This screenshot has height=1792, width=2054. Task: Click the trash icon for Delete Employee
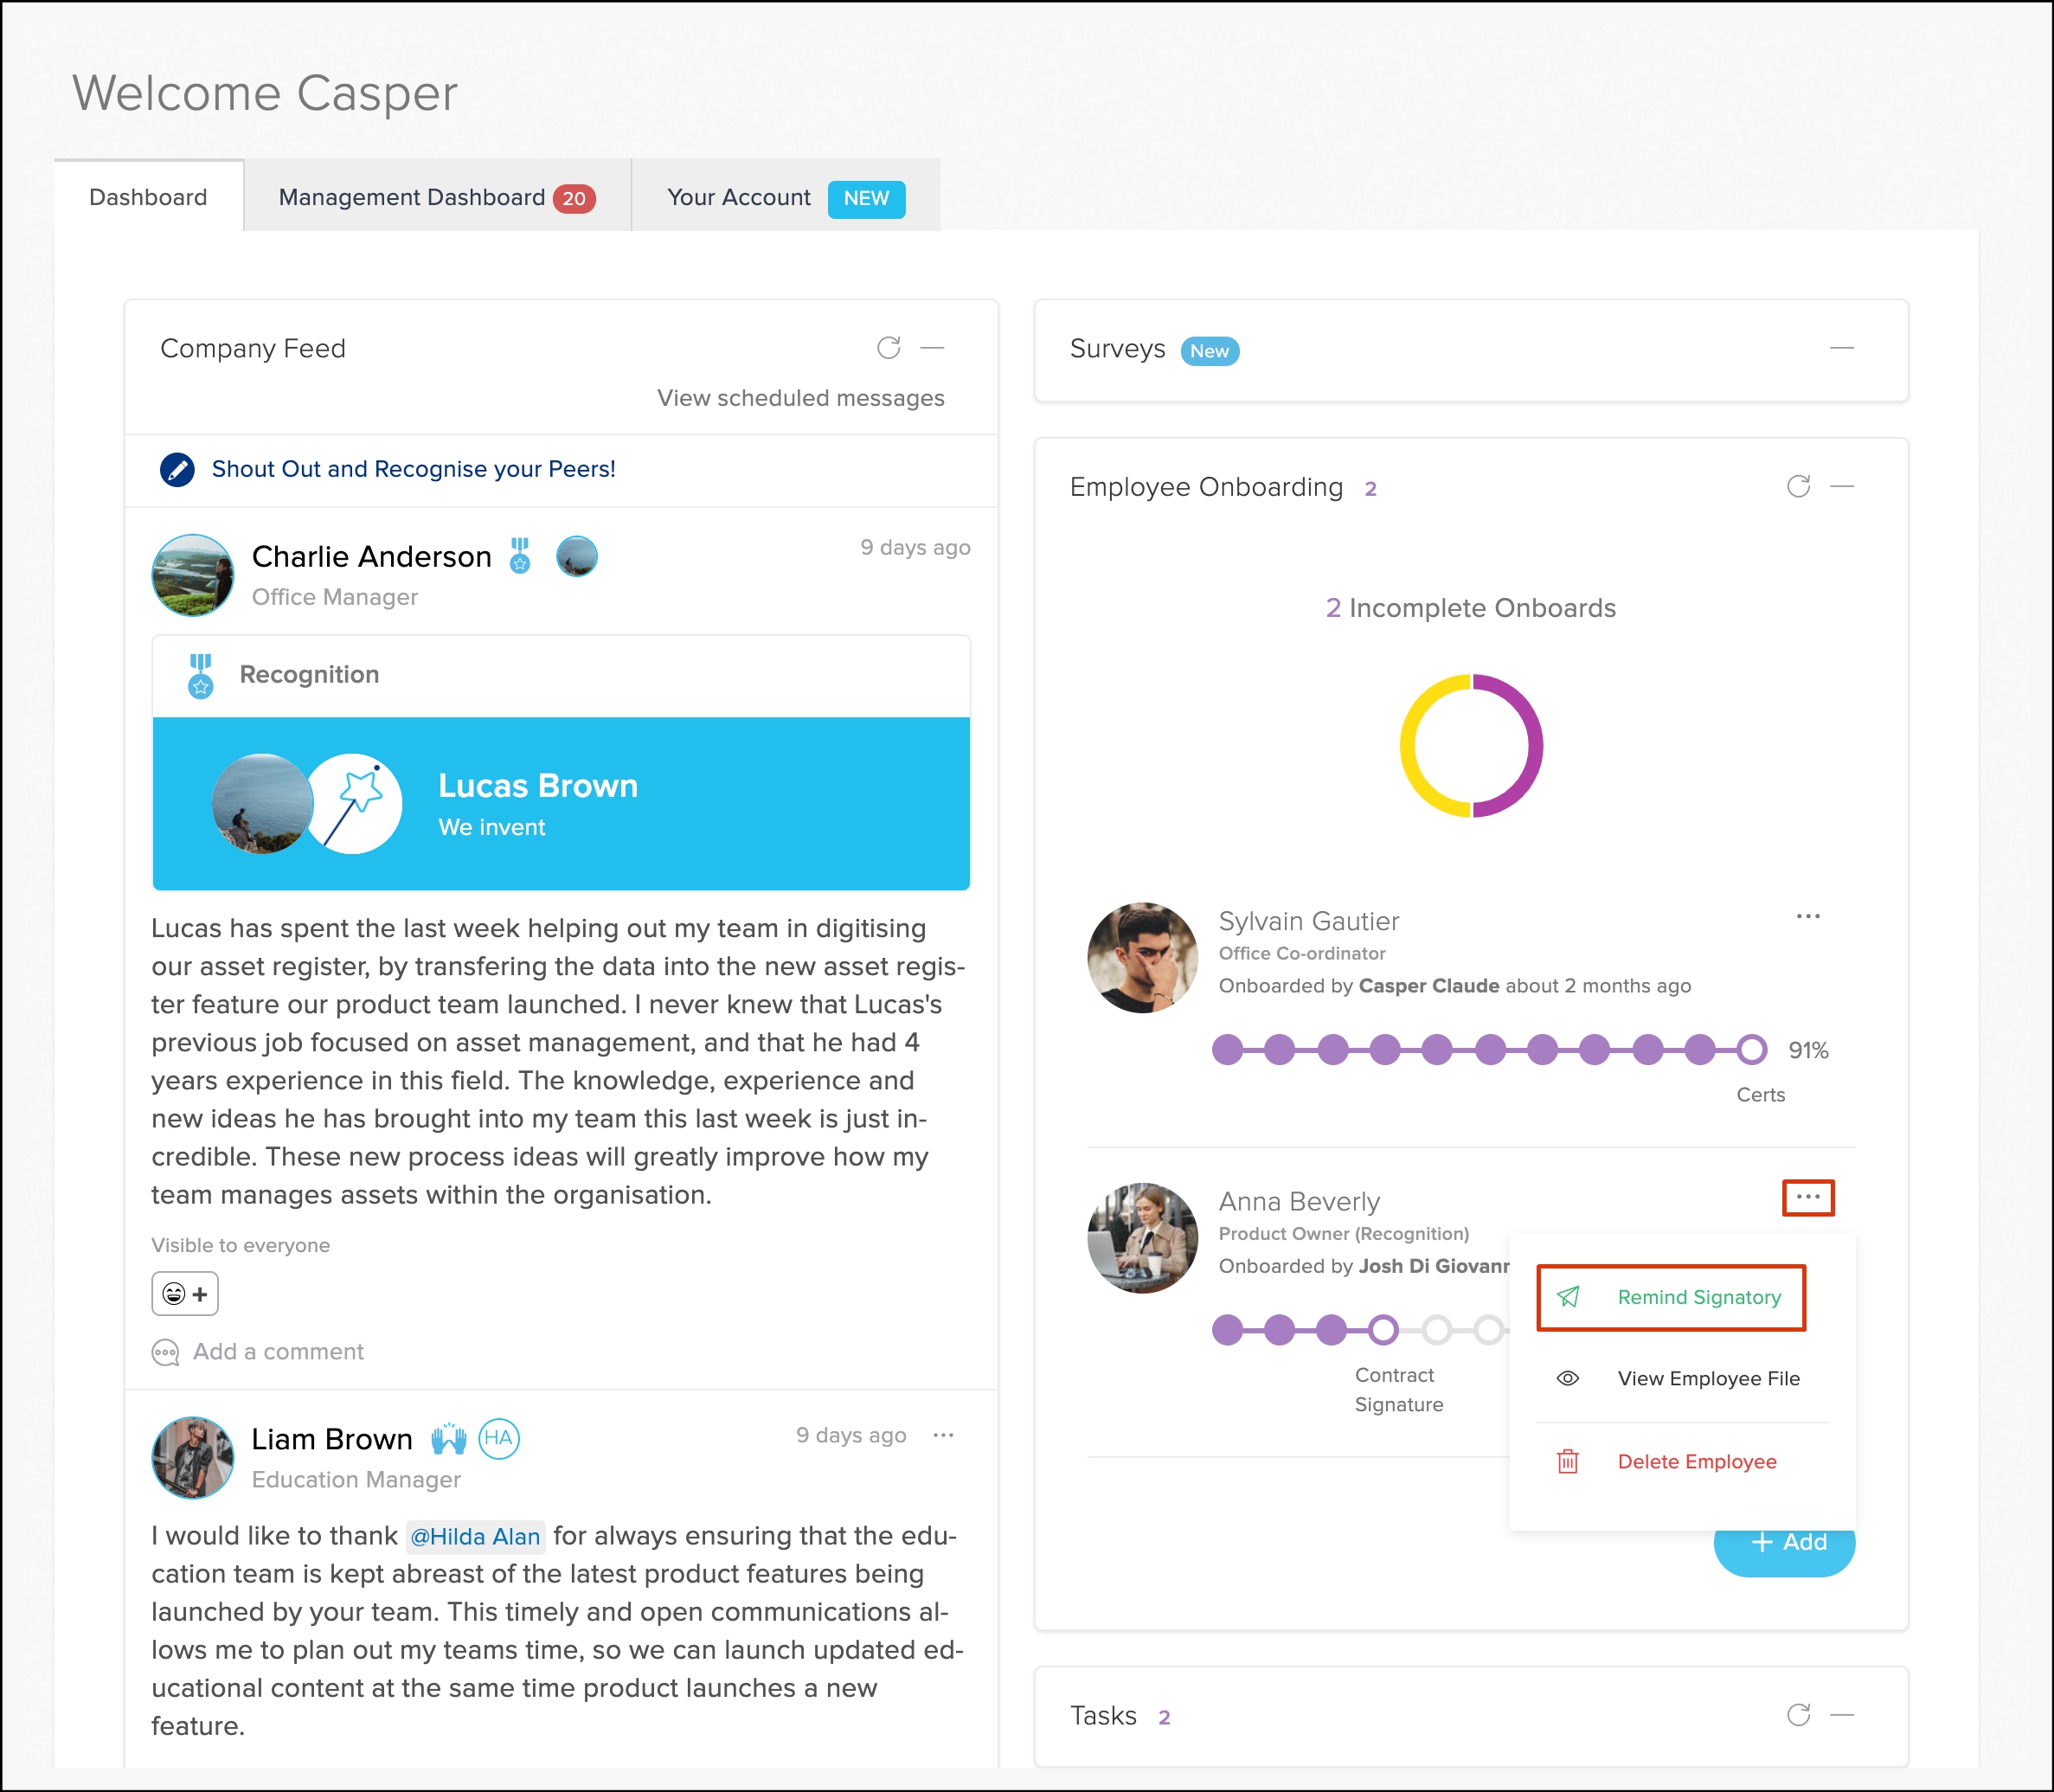pos(1567,1462)
